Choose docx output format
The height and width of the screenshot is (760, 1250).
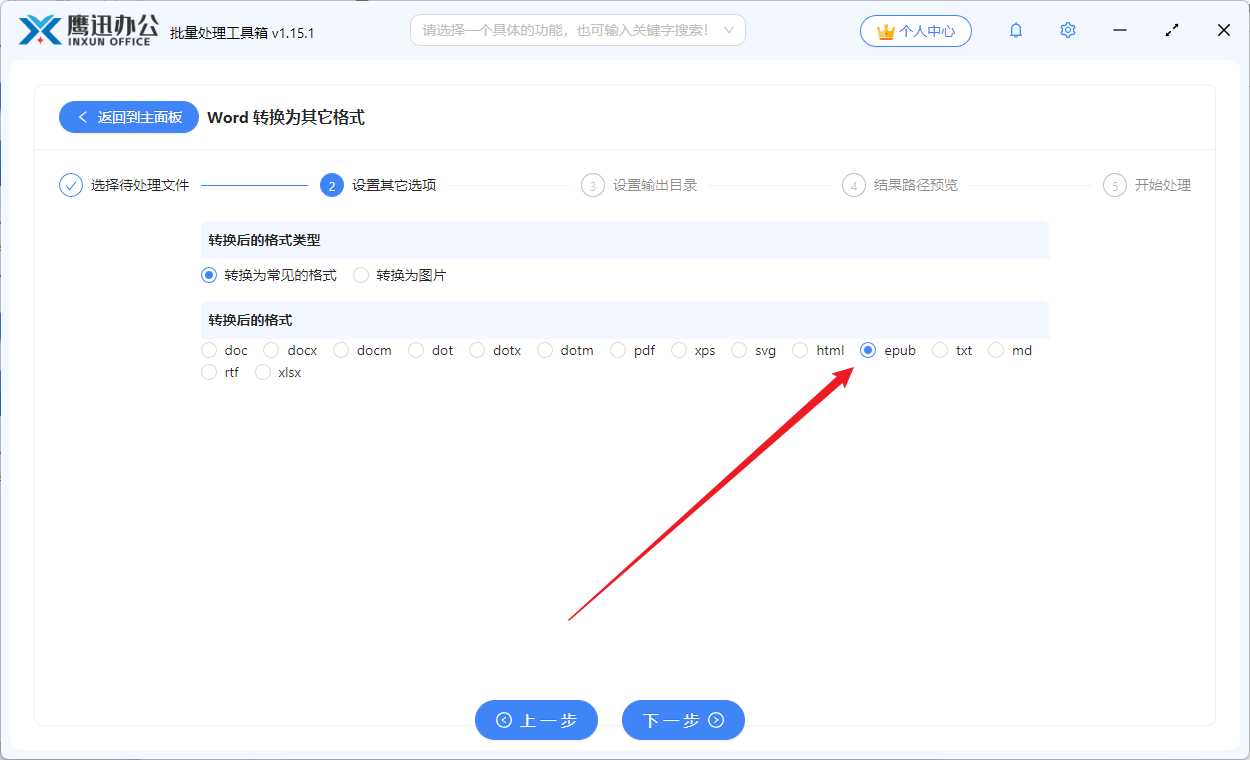click(290, 350)
